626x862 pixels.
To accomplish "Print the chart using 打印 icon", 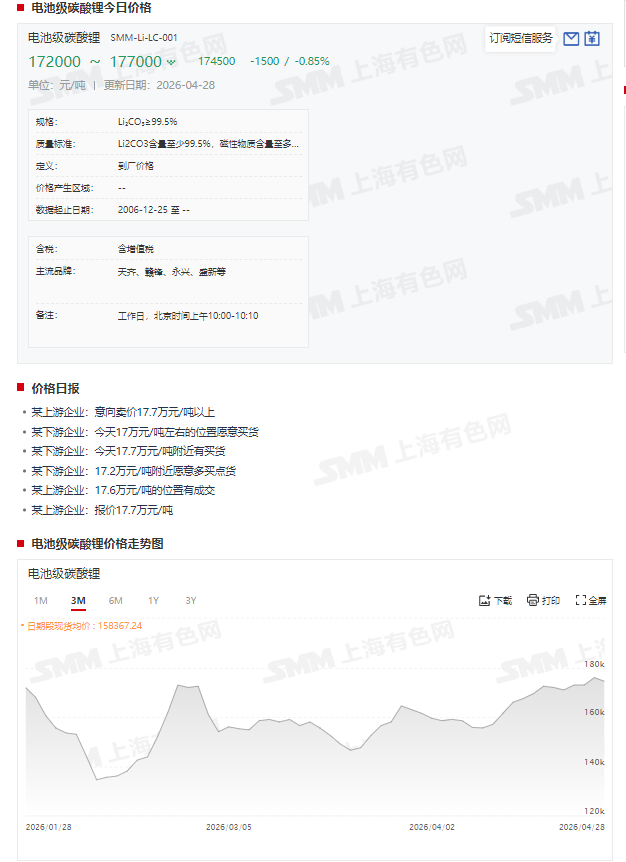I will (x=543, y=600).
